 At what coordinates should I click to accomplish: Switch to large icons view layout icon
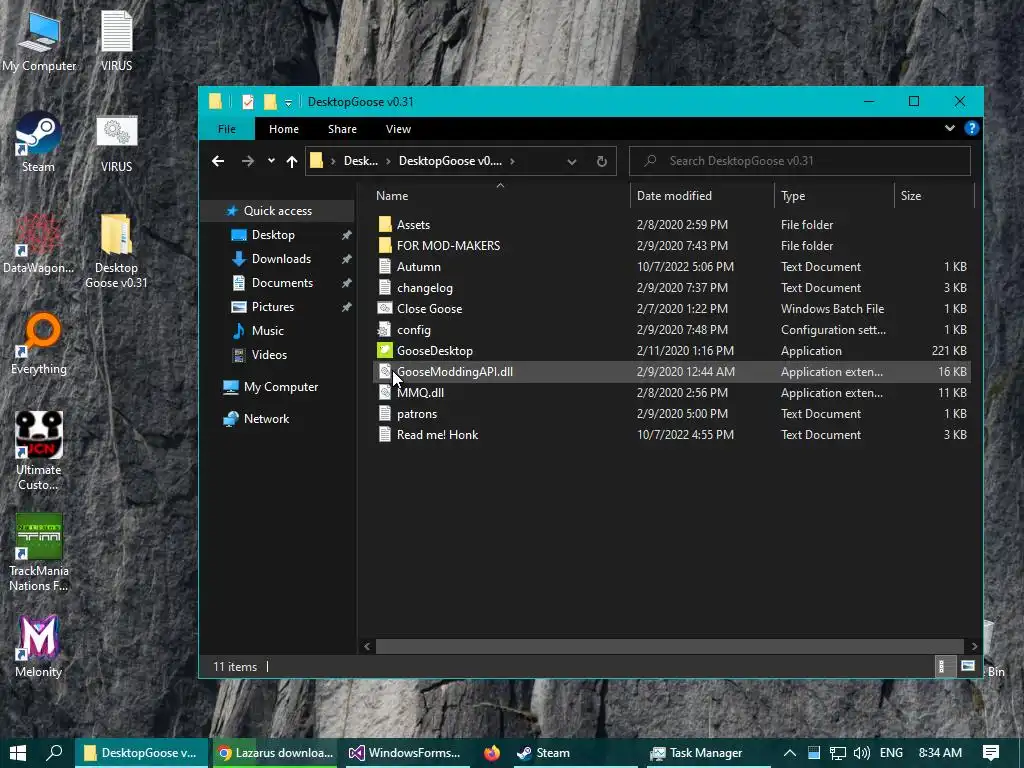click(x=968, y=666)
